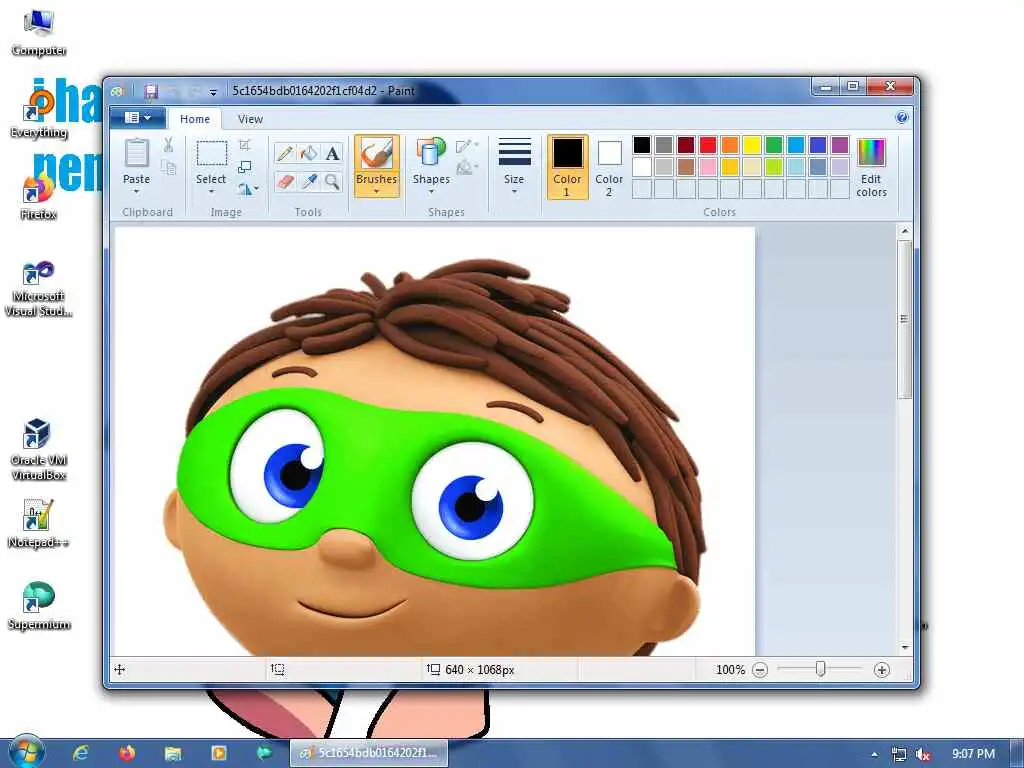Pick the black color swatch
1024x768 pixels.
642,145
